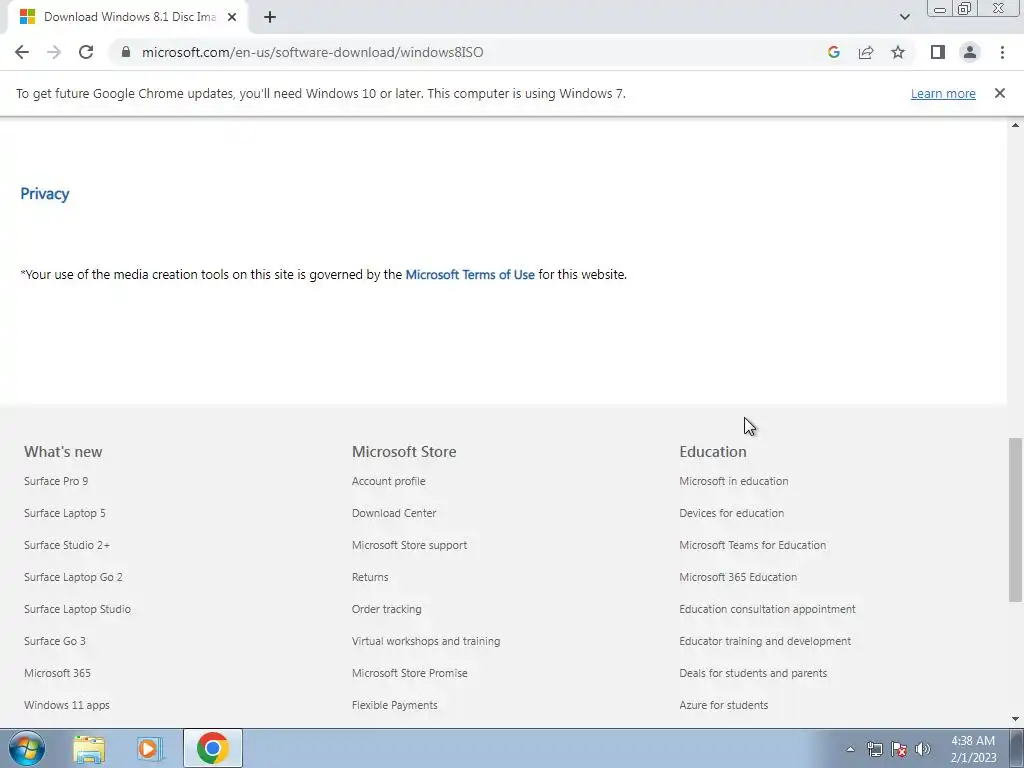Click the Google icon in address bar
Viewport: 1024px width, 768px height.
tap(833, 52)
